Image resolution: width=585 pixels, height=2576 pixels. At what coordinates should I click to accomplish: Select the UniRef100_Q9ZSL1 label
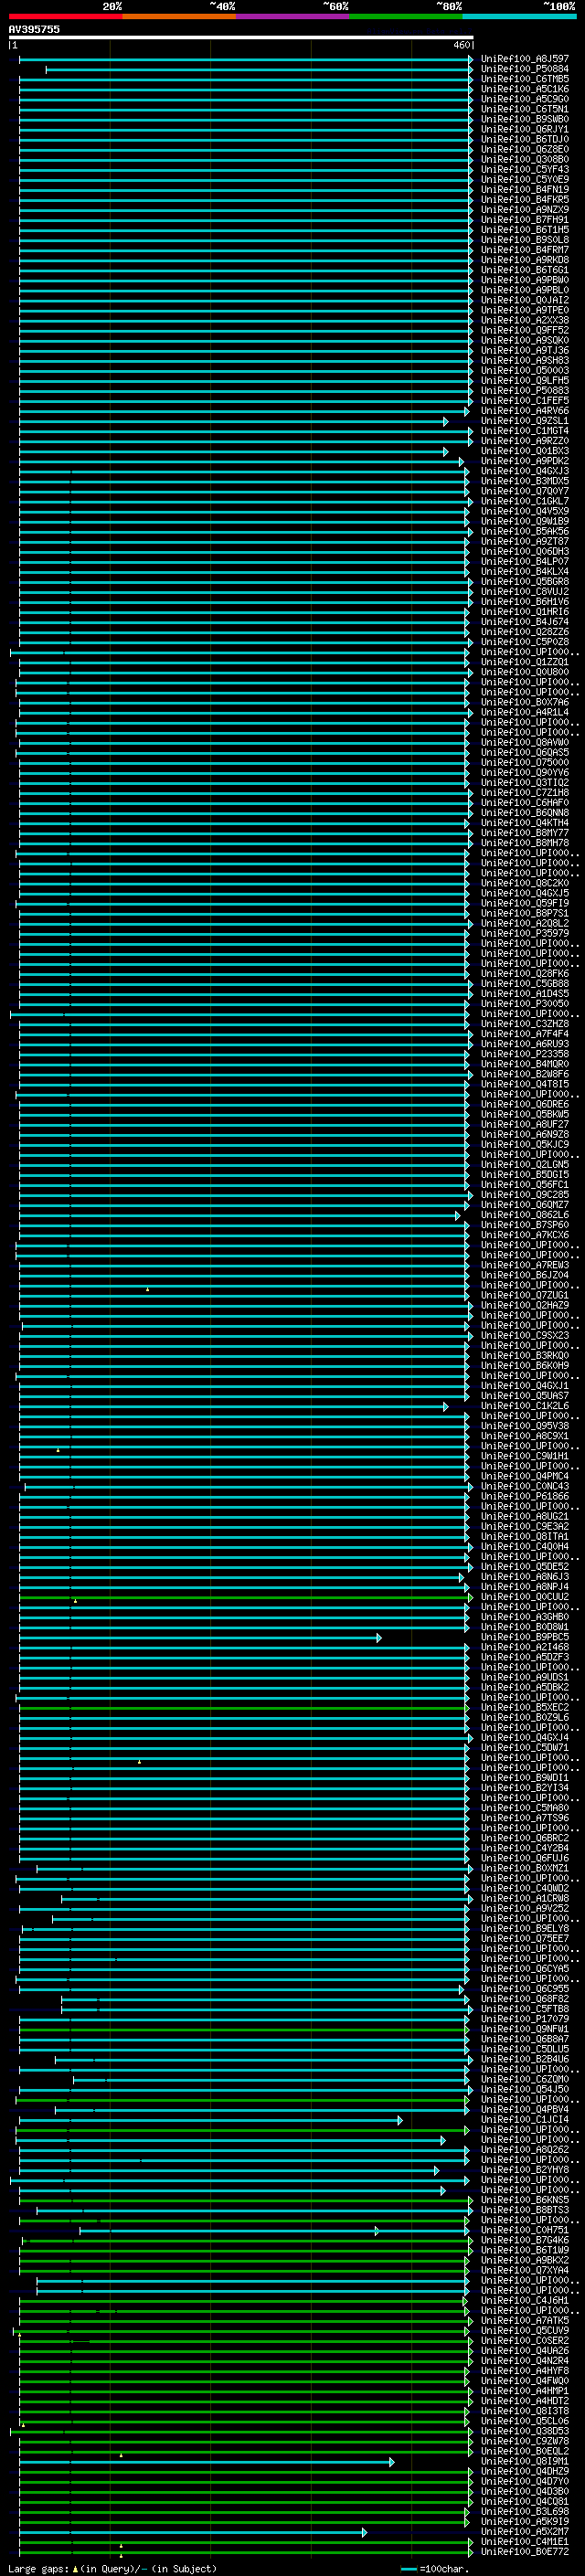tap(525, 421)
